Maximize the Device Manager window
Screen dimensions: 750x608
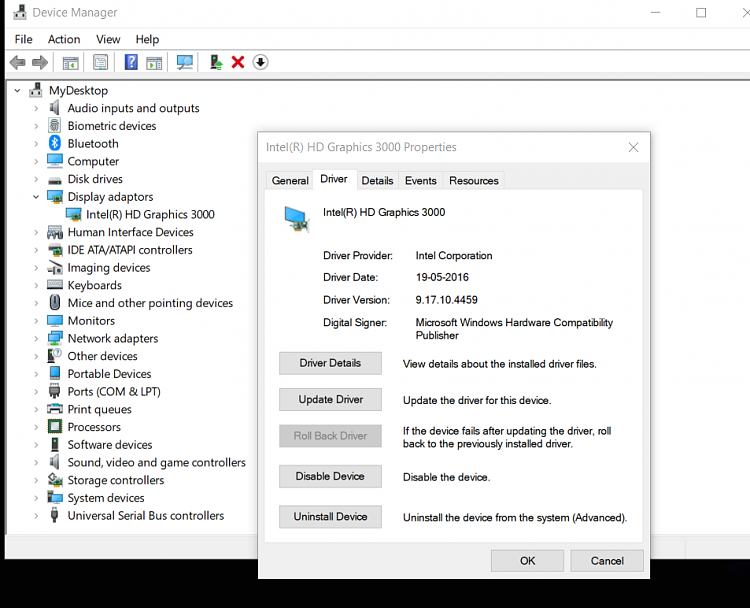701,13
